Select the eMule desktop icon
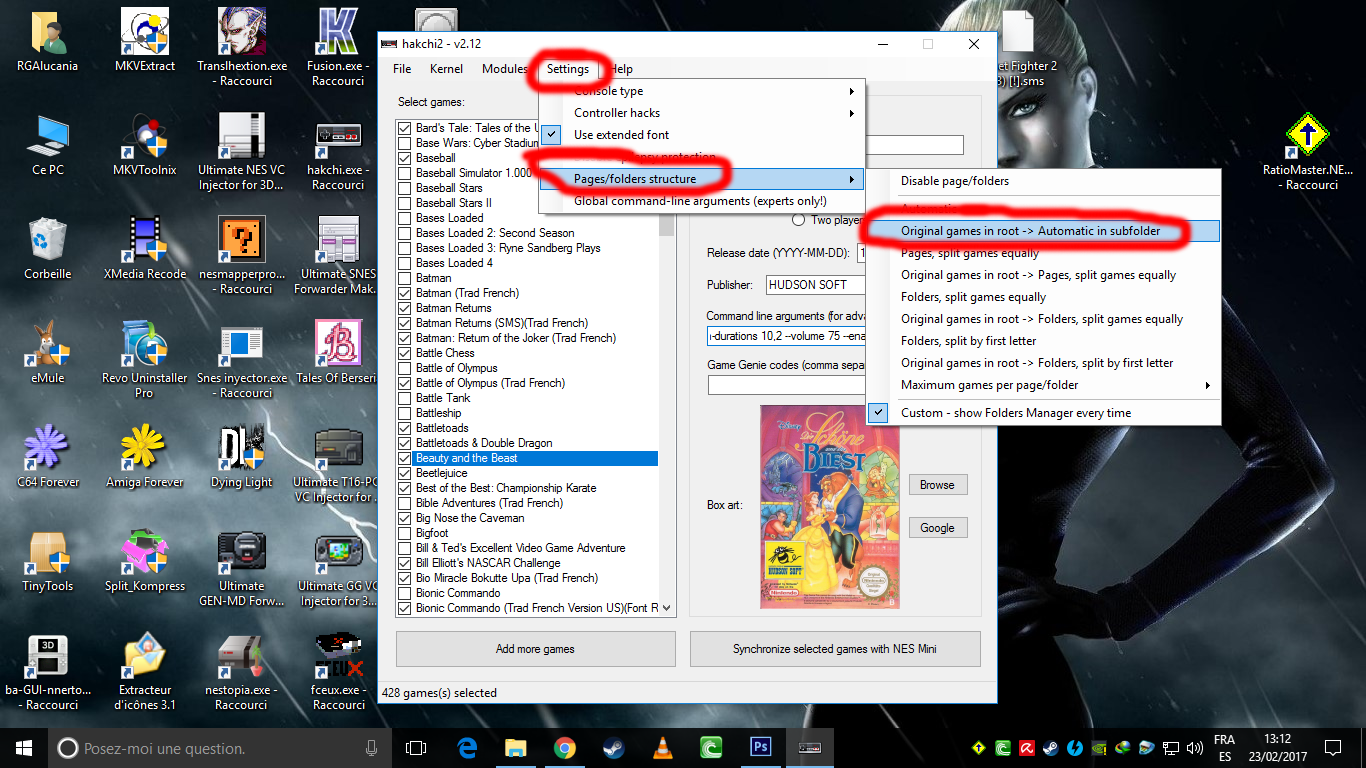 pyautogui.click(x=47, y=352)
